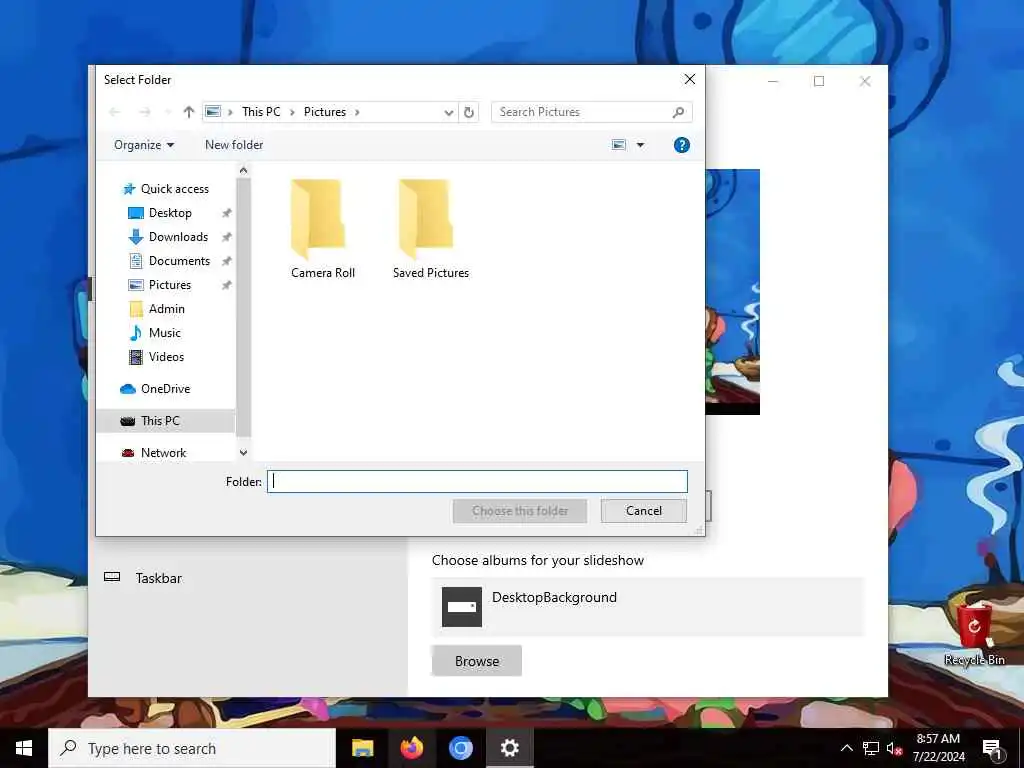The height and width of the screenshot is (768, 1024).
Task: Click in the Folder name input field
Action: tap(477, 482)
